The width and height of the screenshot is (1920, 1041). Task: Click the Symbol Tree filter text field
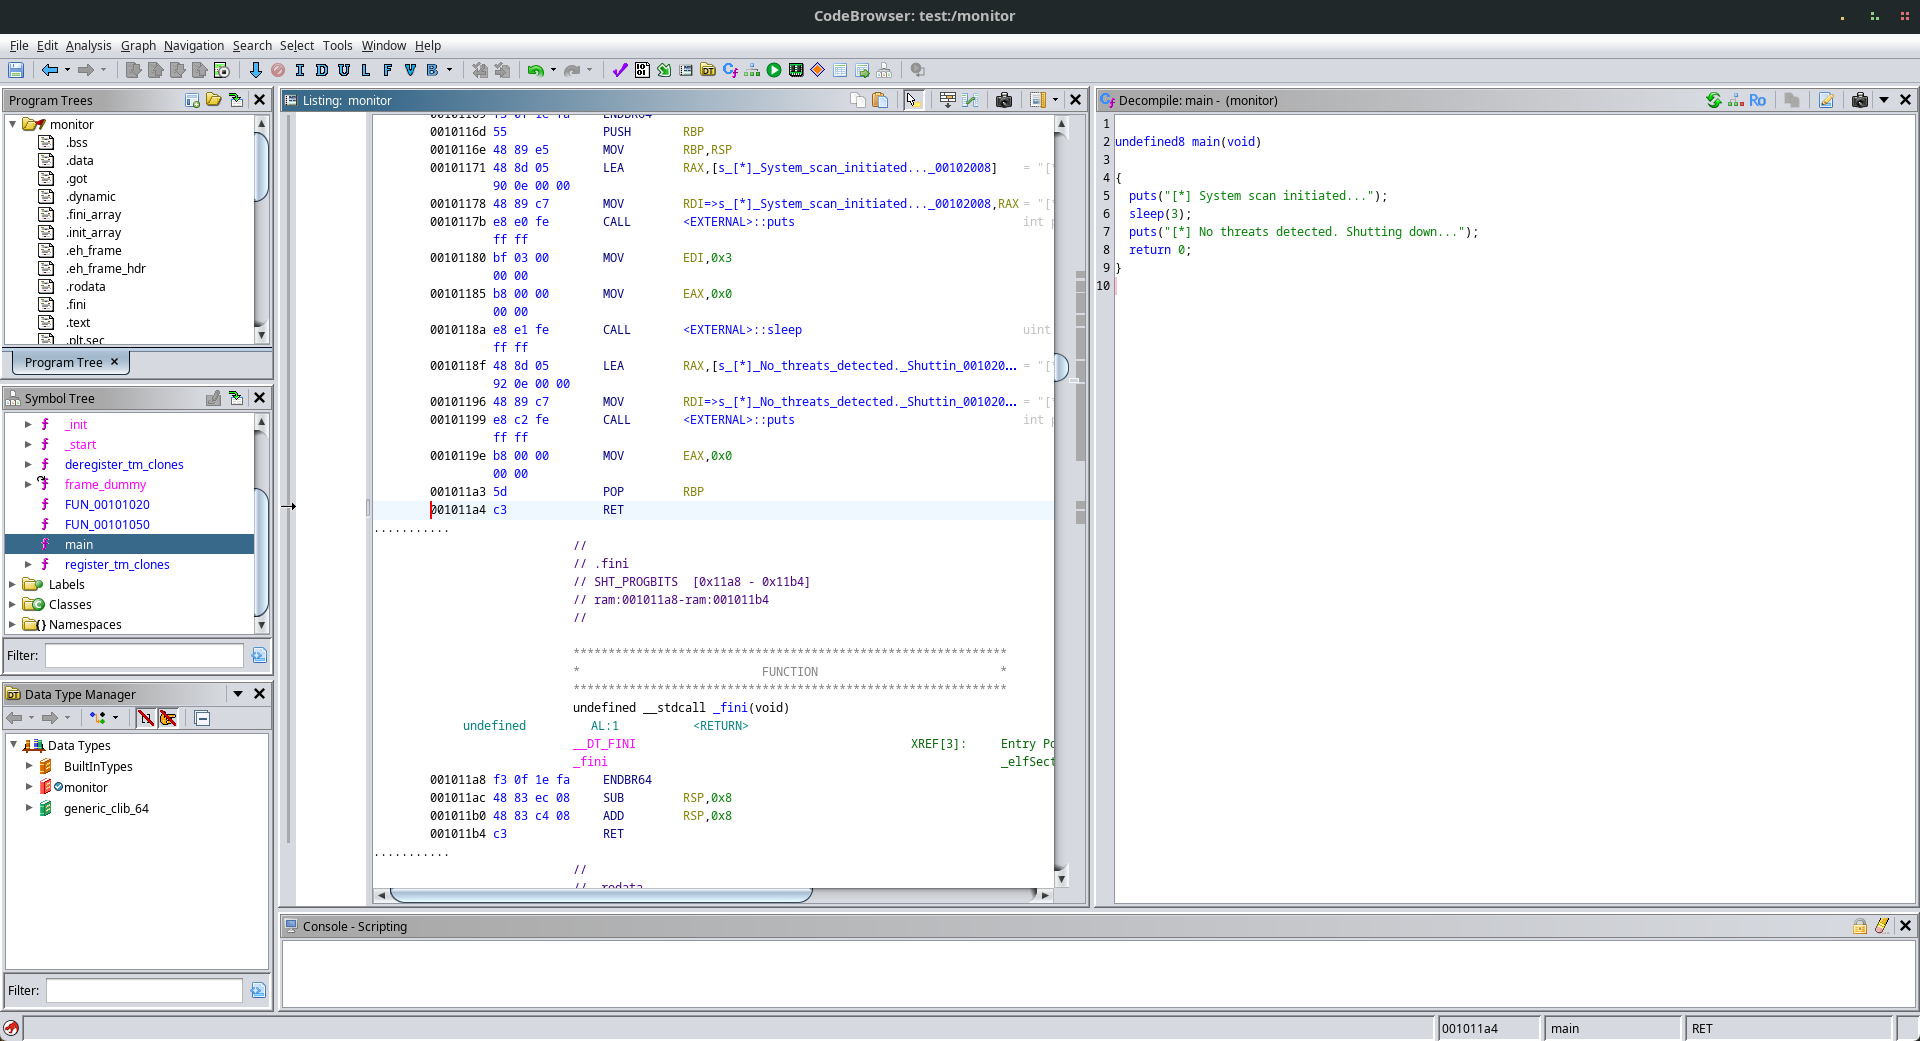coord(144,656)
